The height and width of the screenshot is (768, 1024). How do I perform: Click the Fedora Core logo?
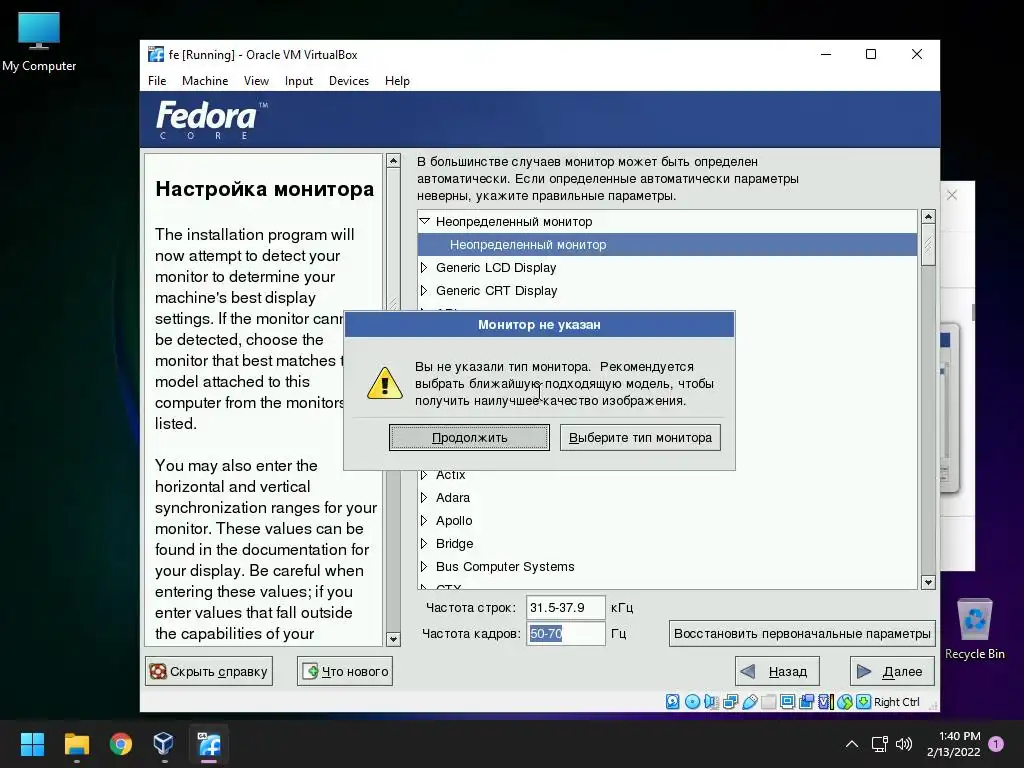coord(211,120)
